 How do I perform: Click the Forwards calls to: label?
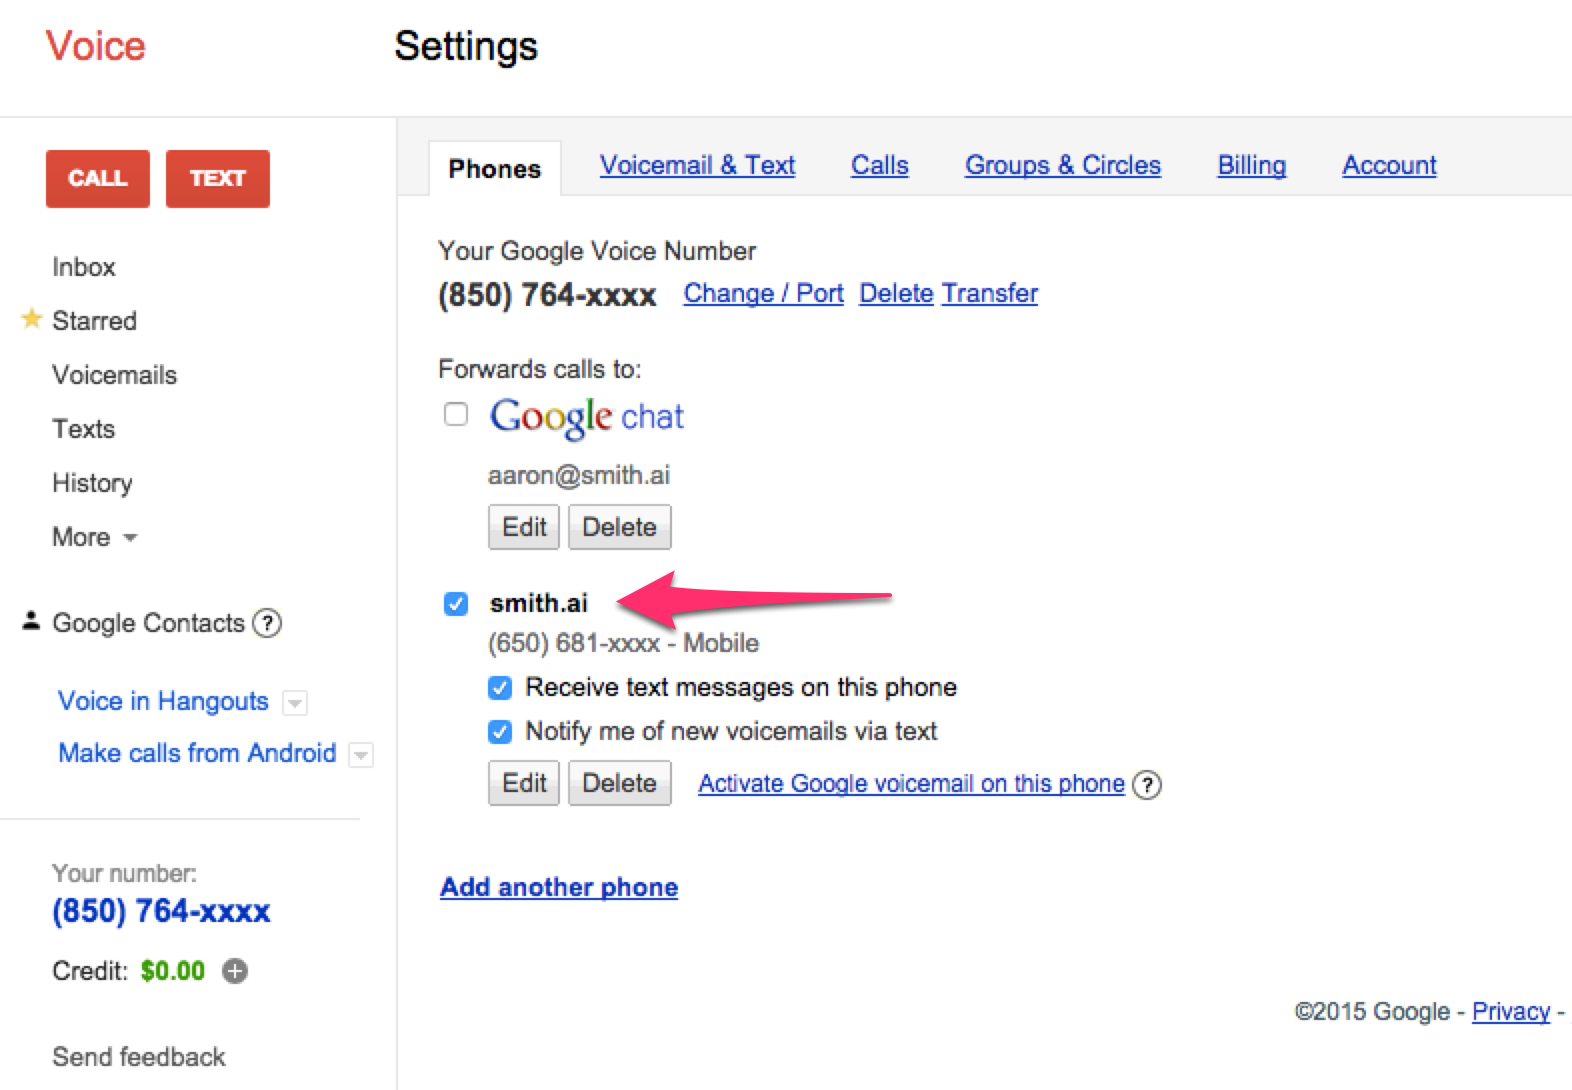(x=540, y=369)
